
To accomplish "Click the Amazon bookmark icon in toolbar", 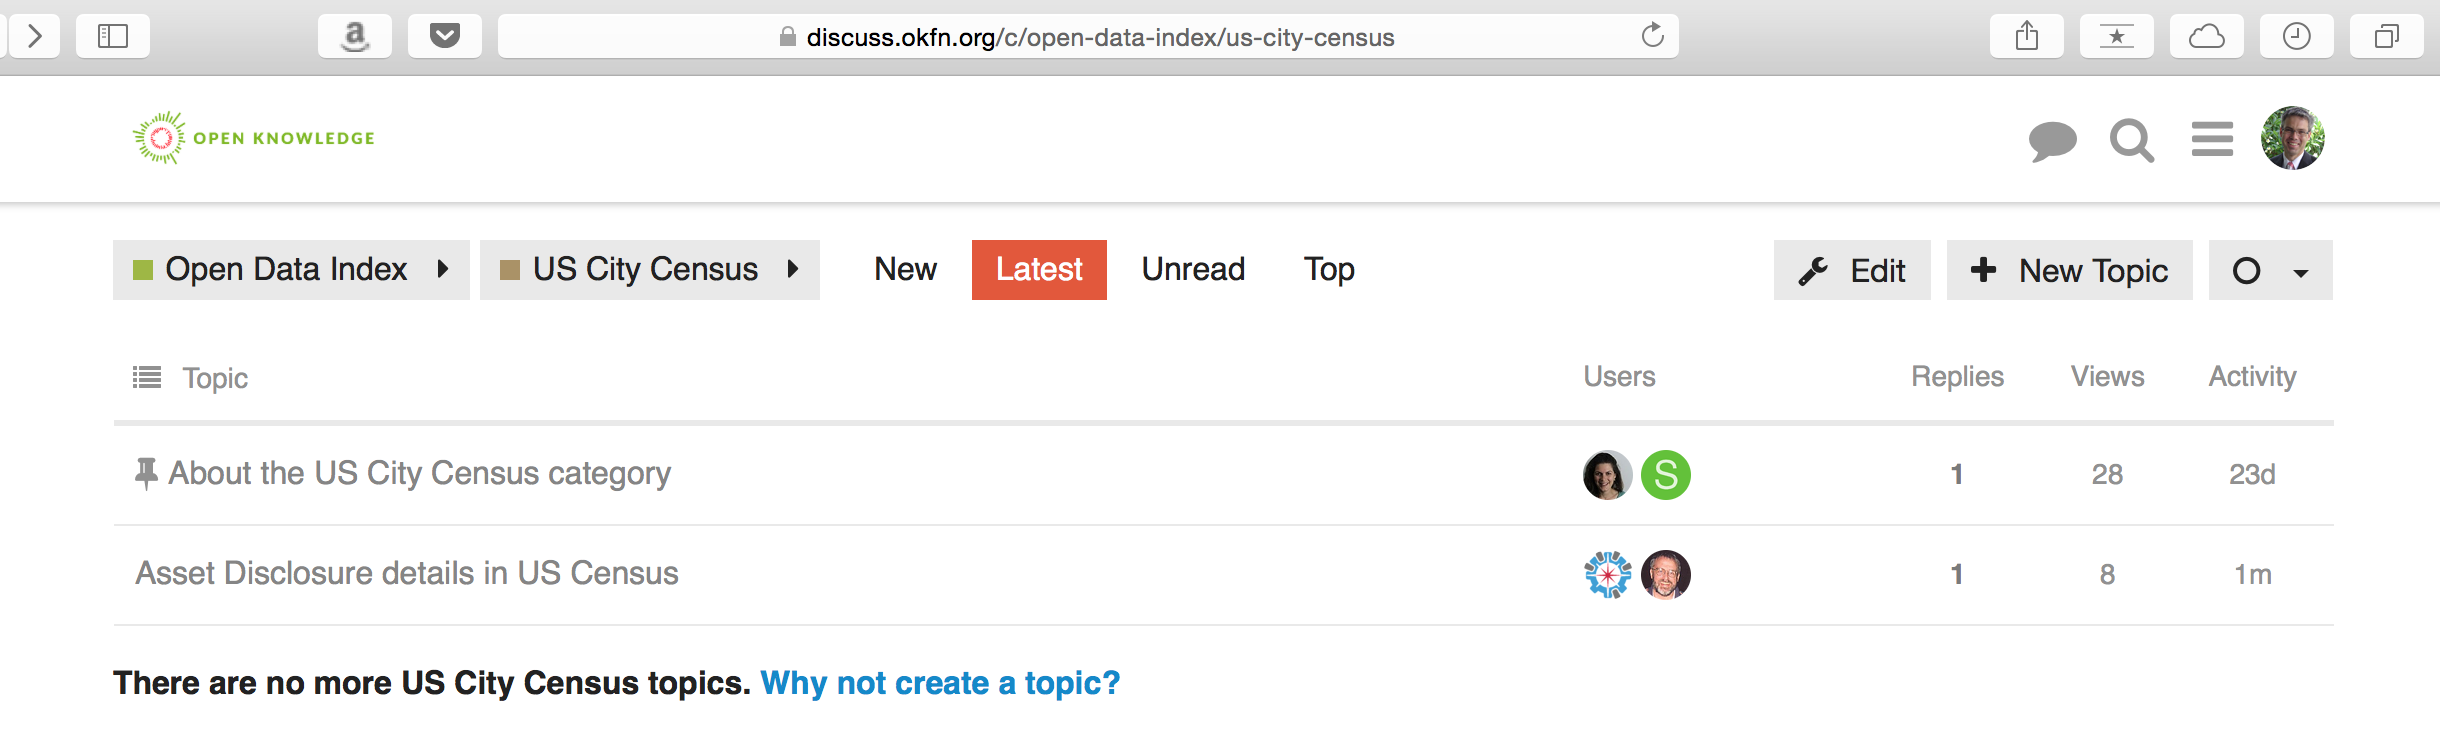I will click(x=354, y=37).
